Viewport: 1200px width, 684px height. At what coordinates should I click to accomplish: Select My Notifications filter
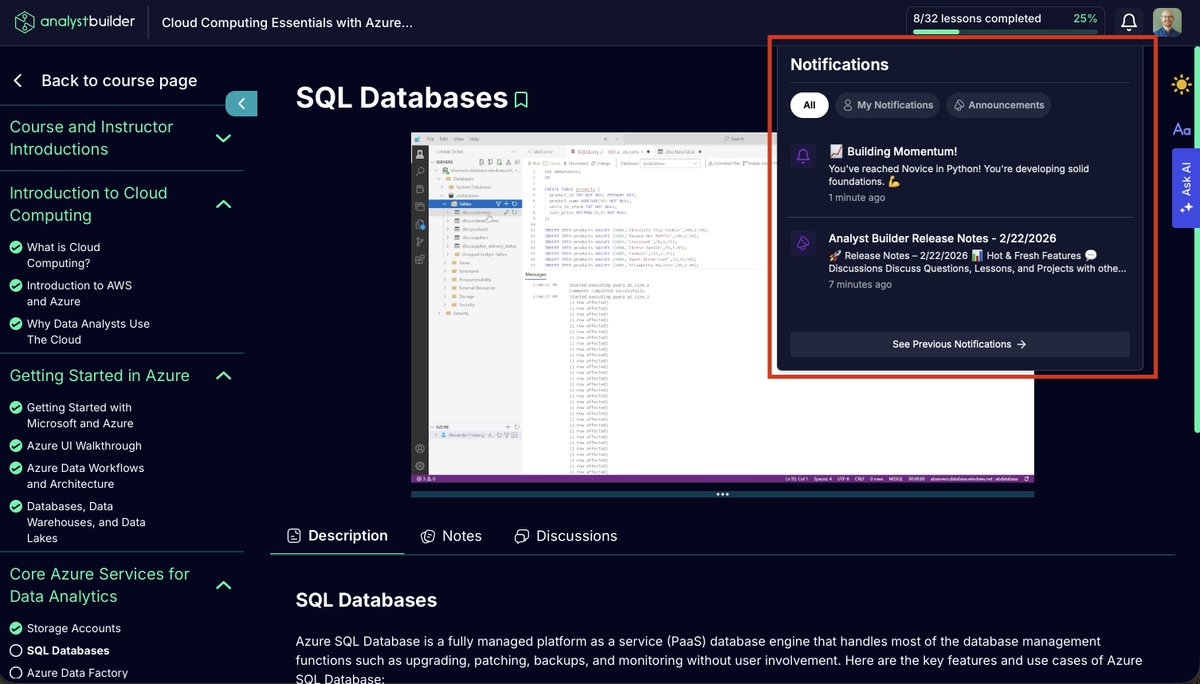[887, 105]
